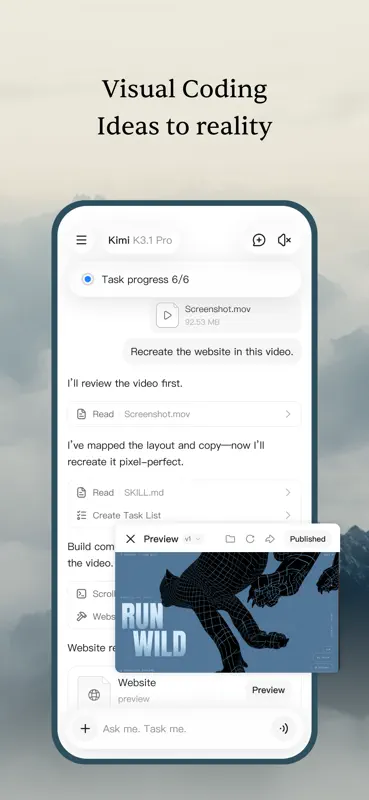The image size is (369, 800).
Task: Refresh the preview with the reload icon
Action: coord(250,539)
